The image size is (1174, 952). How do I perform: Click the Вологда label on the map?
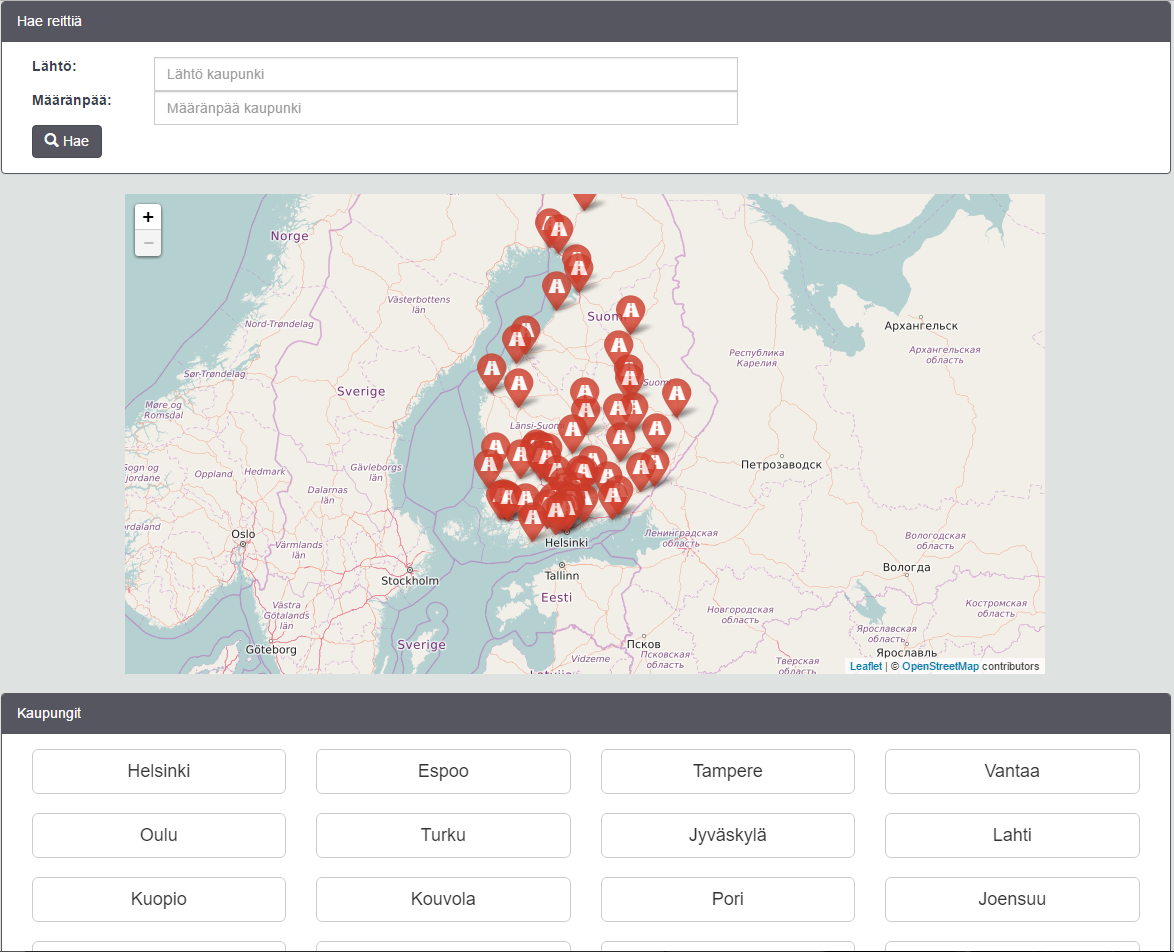(x=906, y=567)
